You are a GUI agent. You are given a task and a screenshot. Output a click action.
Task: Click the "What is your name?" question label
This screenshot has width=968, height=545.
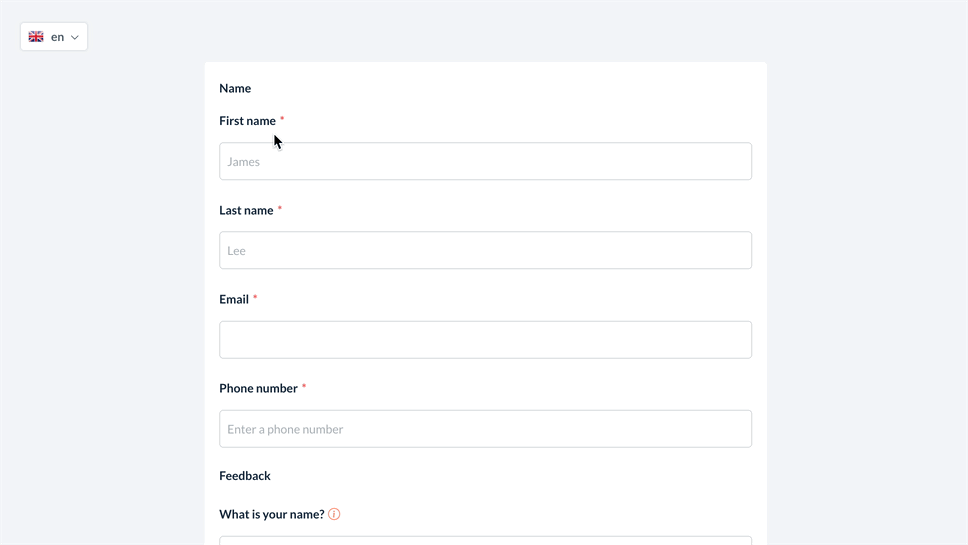click(271, 514)
